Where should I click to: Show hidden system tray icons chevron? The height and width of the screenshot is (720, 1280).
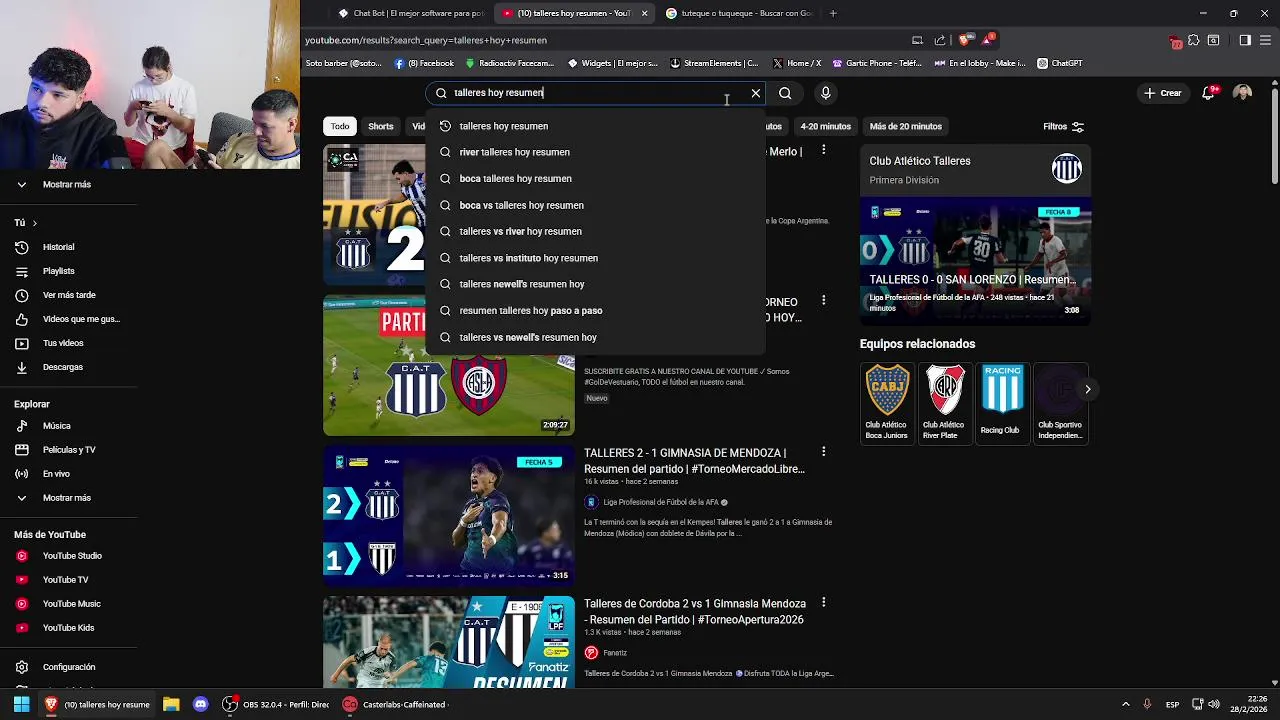[1125, 704]
